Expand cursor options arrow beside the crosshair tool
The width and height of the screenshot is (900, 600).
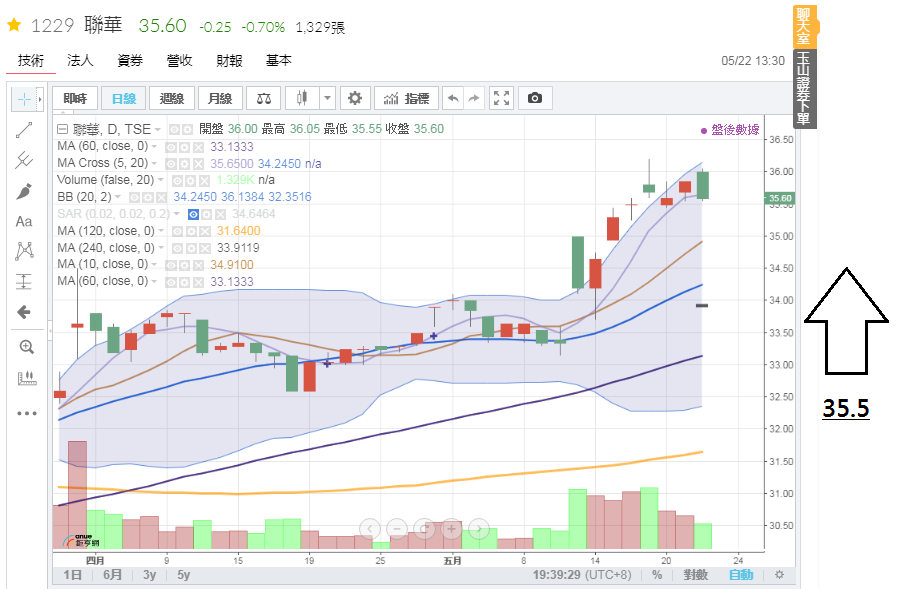[x=40, y=99]
